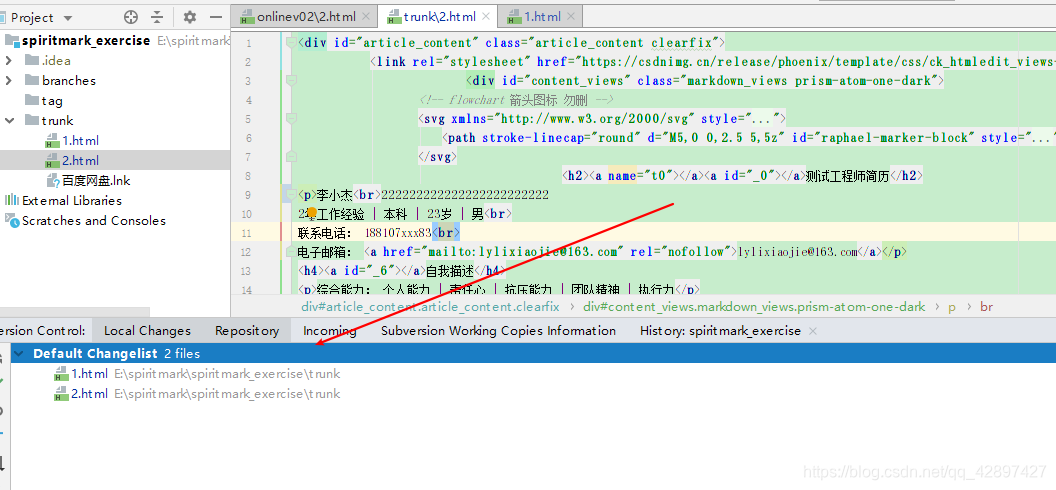Close the onlinev02\2.html tab

tap(366, 17)
